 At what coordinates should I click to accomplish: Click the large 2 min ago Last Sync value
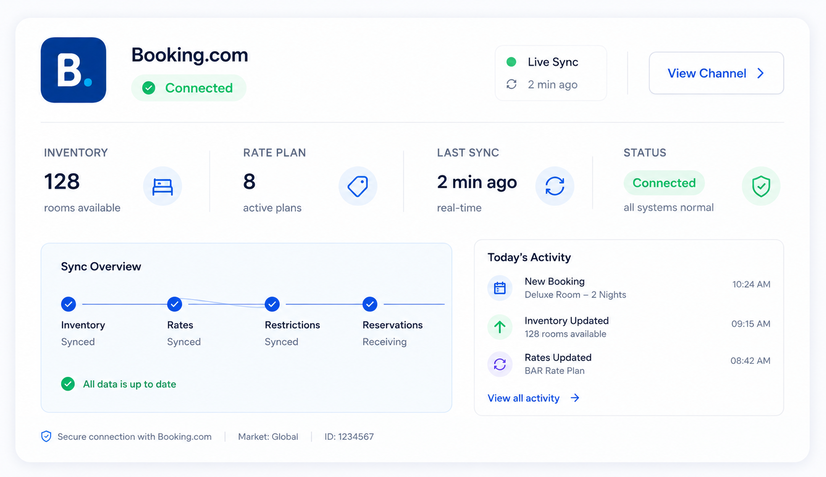[x=477, y=182]
